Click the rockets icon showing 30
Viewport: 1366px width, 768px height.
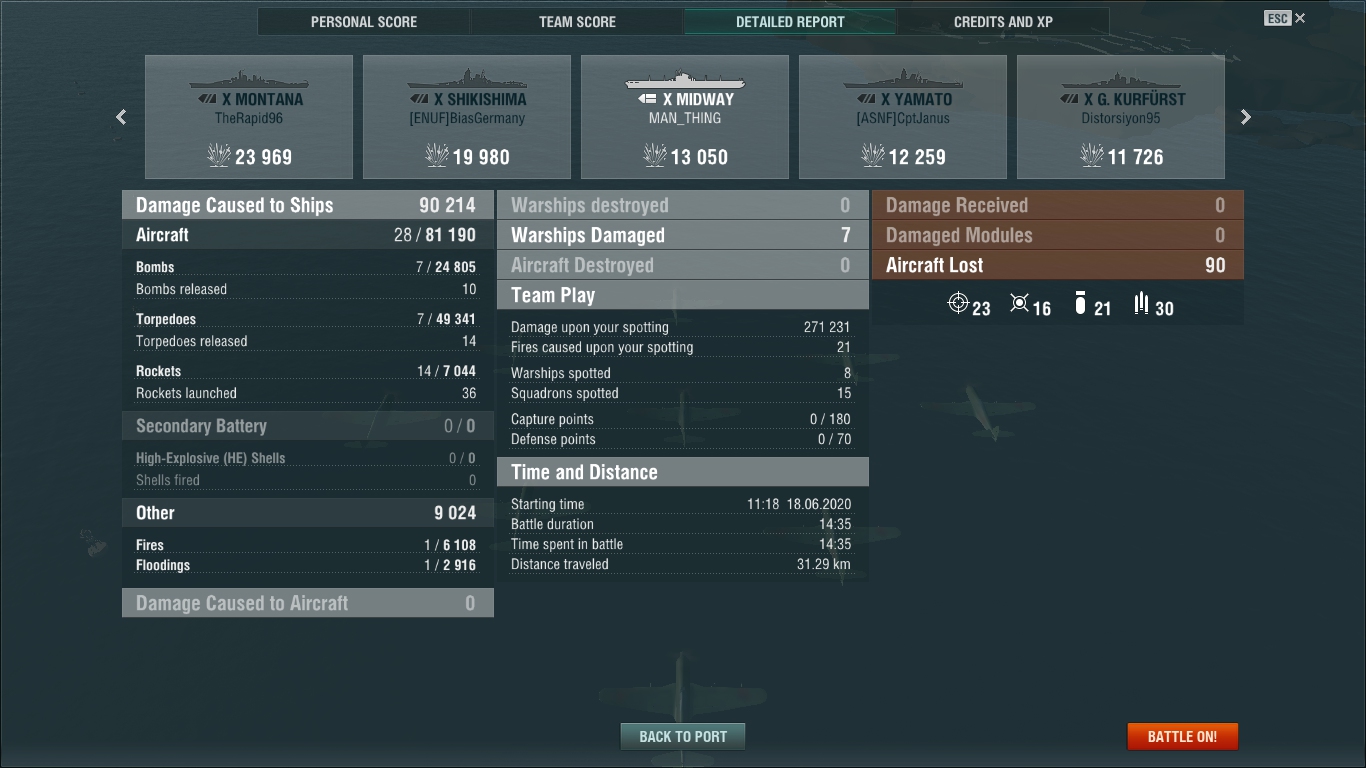coord(1141,303)
